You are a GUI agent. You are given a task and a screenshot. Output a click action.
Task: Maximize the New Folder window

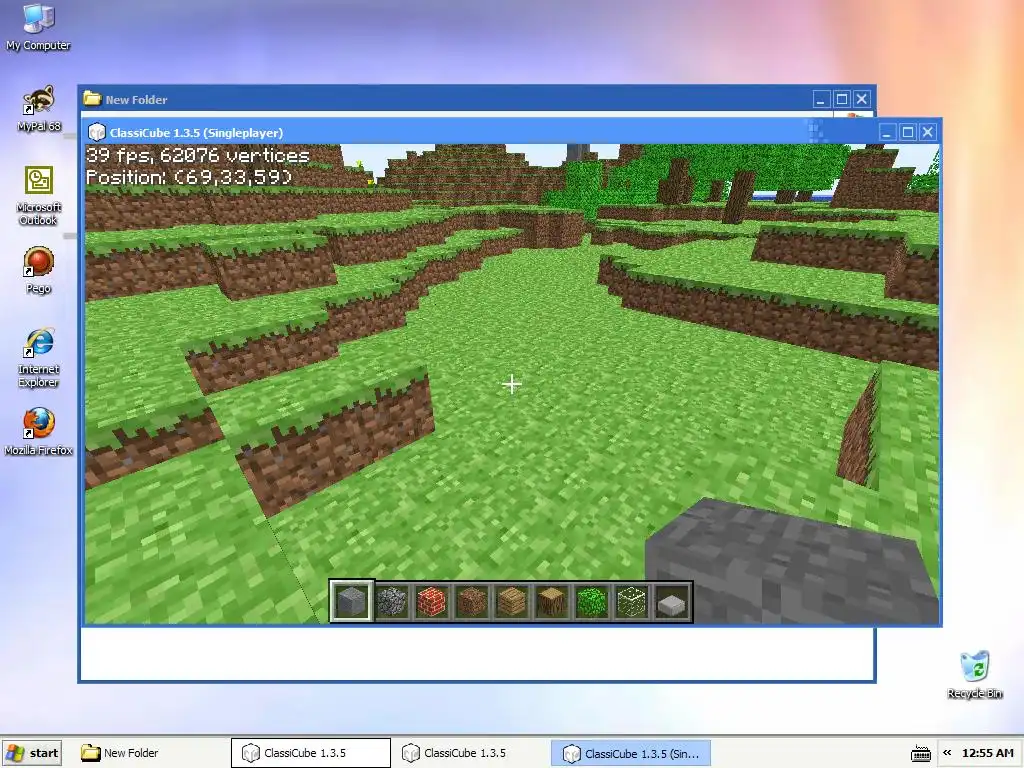[842, 99]
